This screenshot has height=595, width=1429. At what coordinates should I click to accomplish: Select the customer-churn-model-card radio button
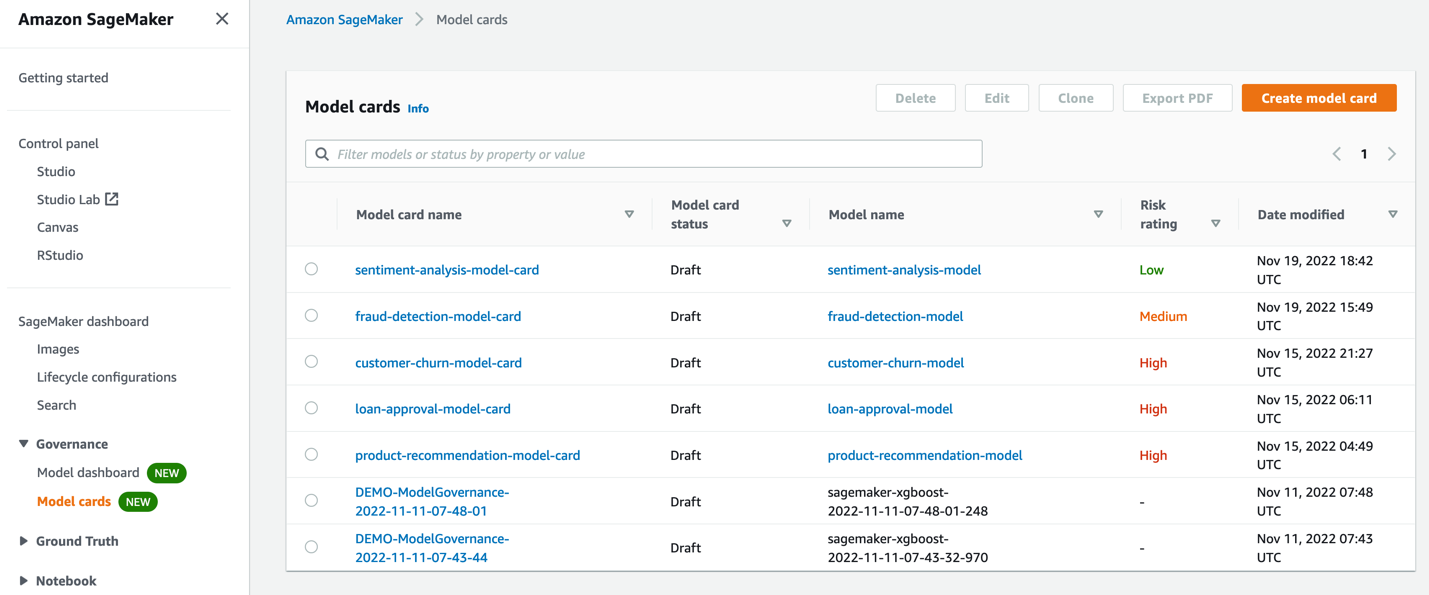(x=312, y=362)
